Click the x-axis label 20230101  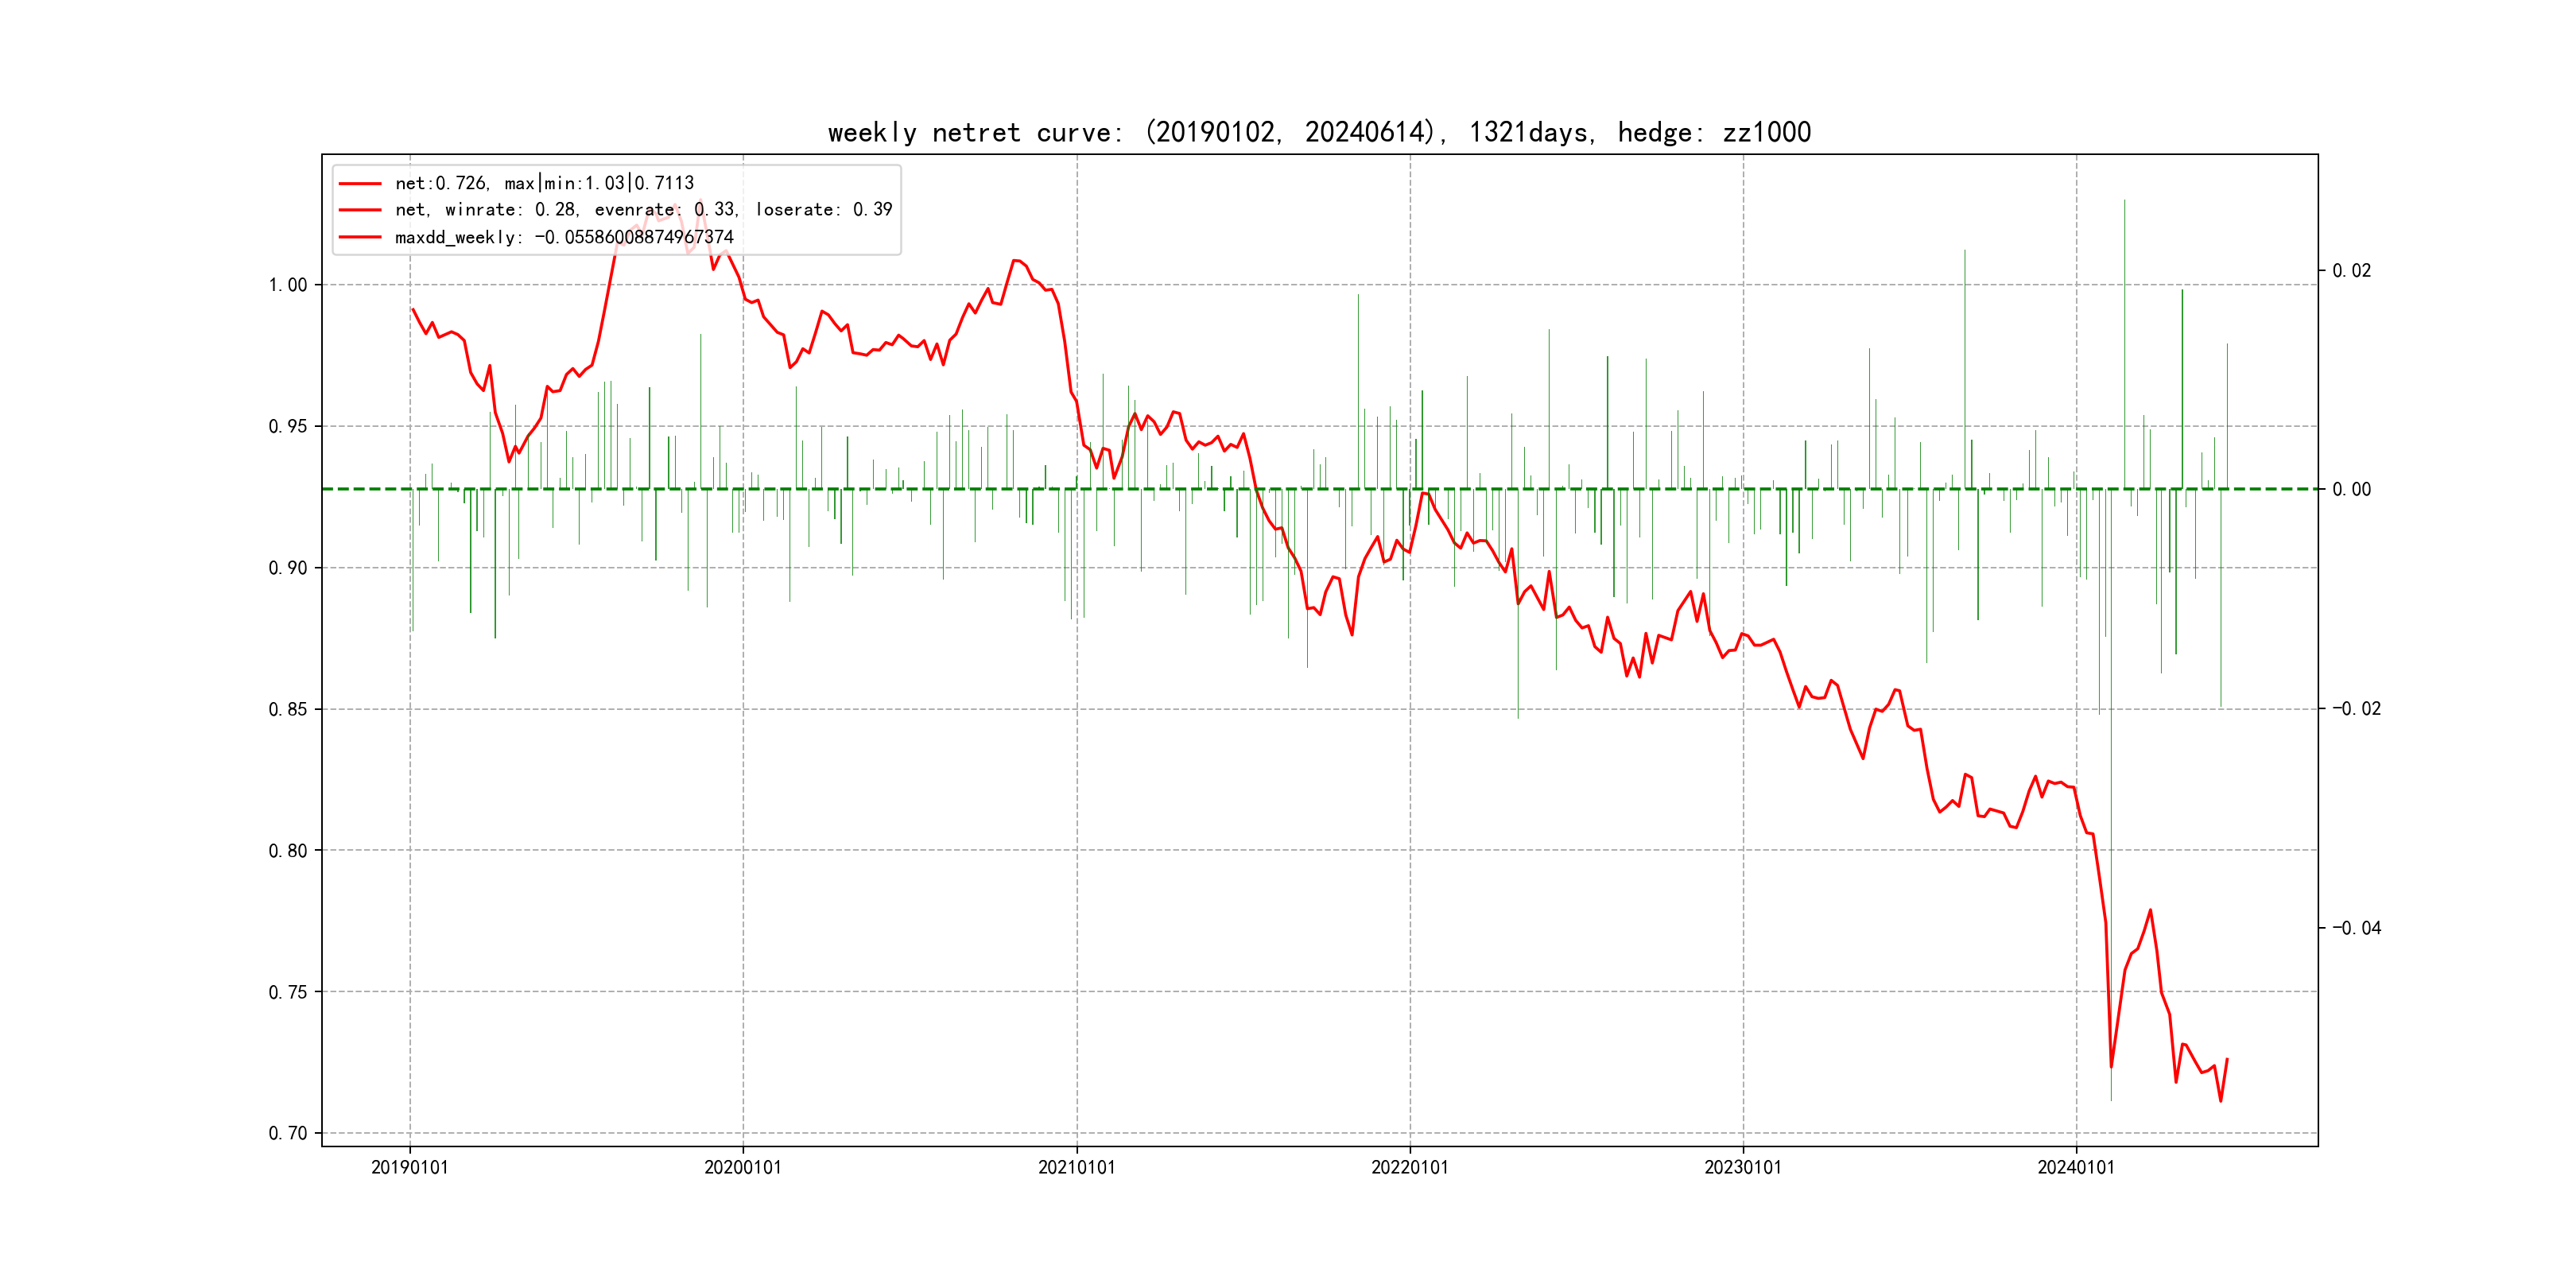[1742, 1167]
